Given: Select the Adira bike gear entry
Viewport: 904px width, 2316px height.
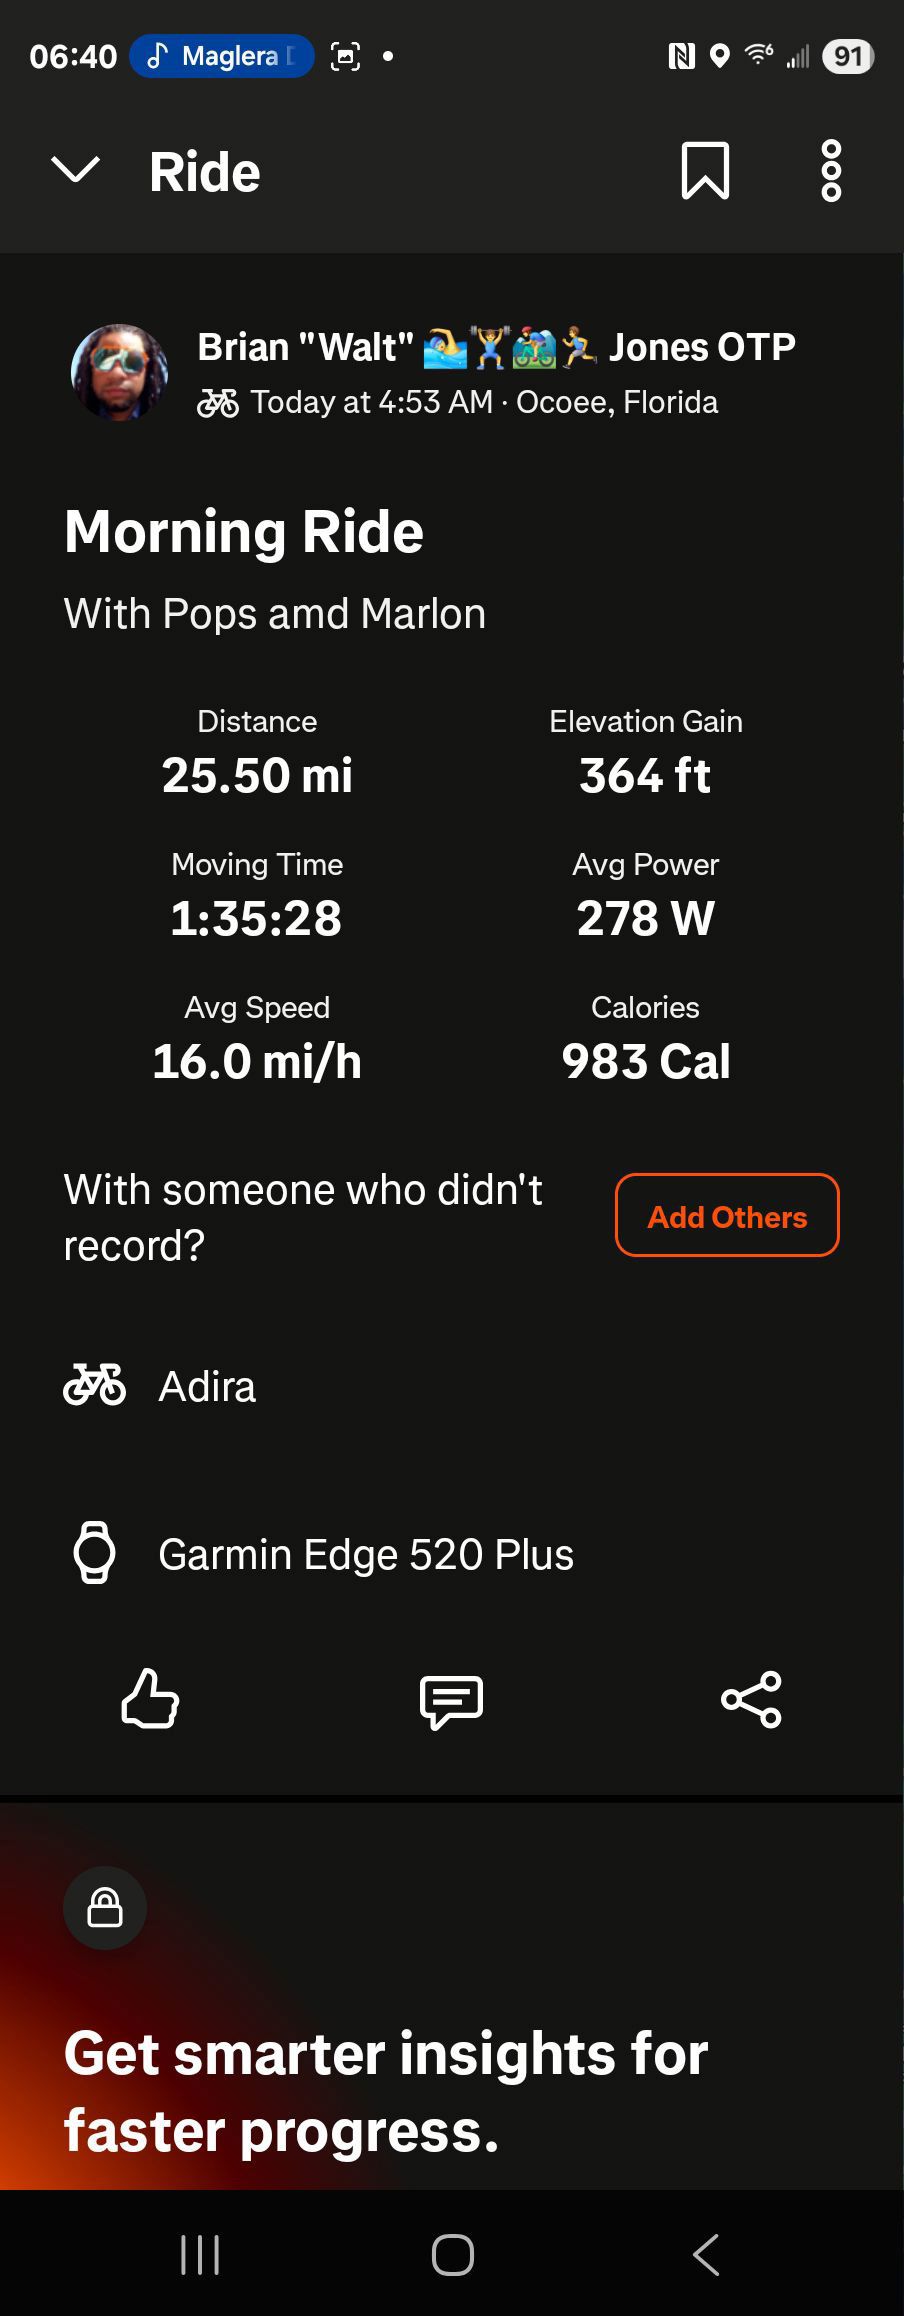Looking at the screenshot, I should click(207, 1387).
